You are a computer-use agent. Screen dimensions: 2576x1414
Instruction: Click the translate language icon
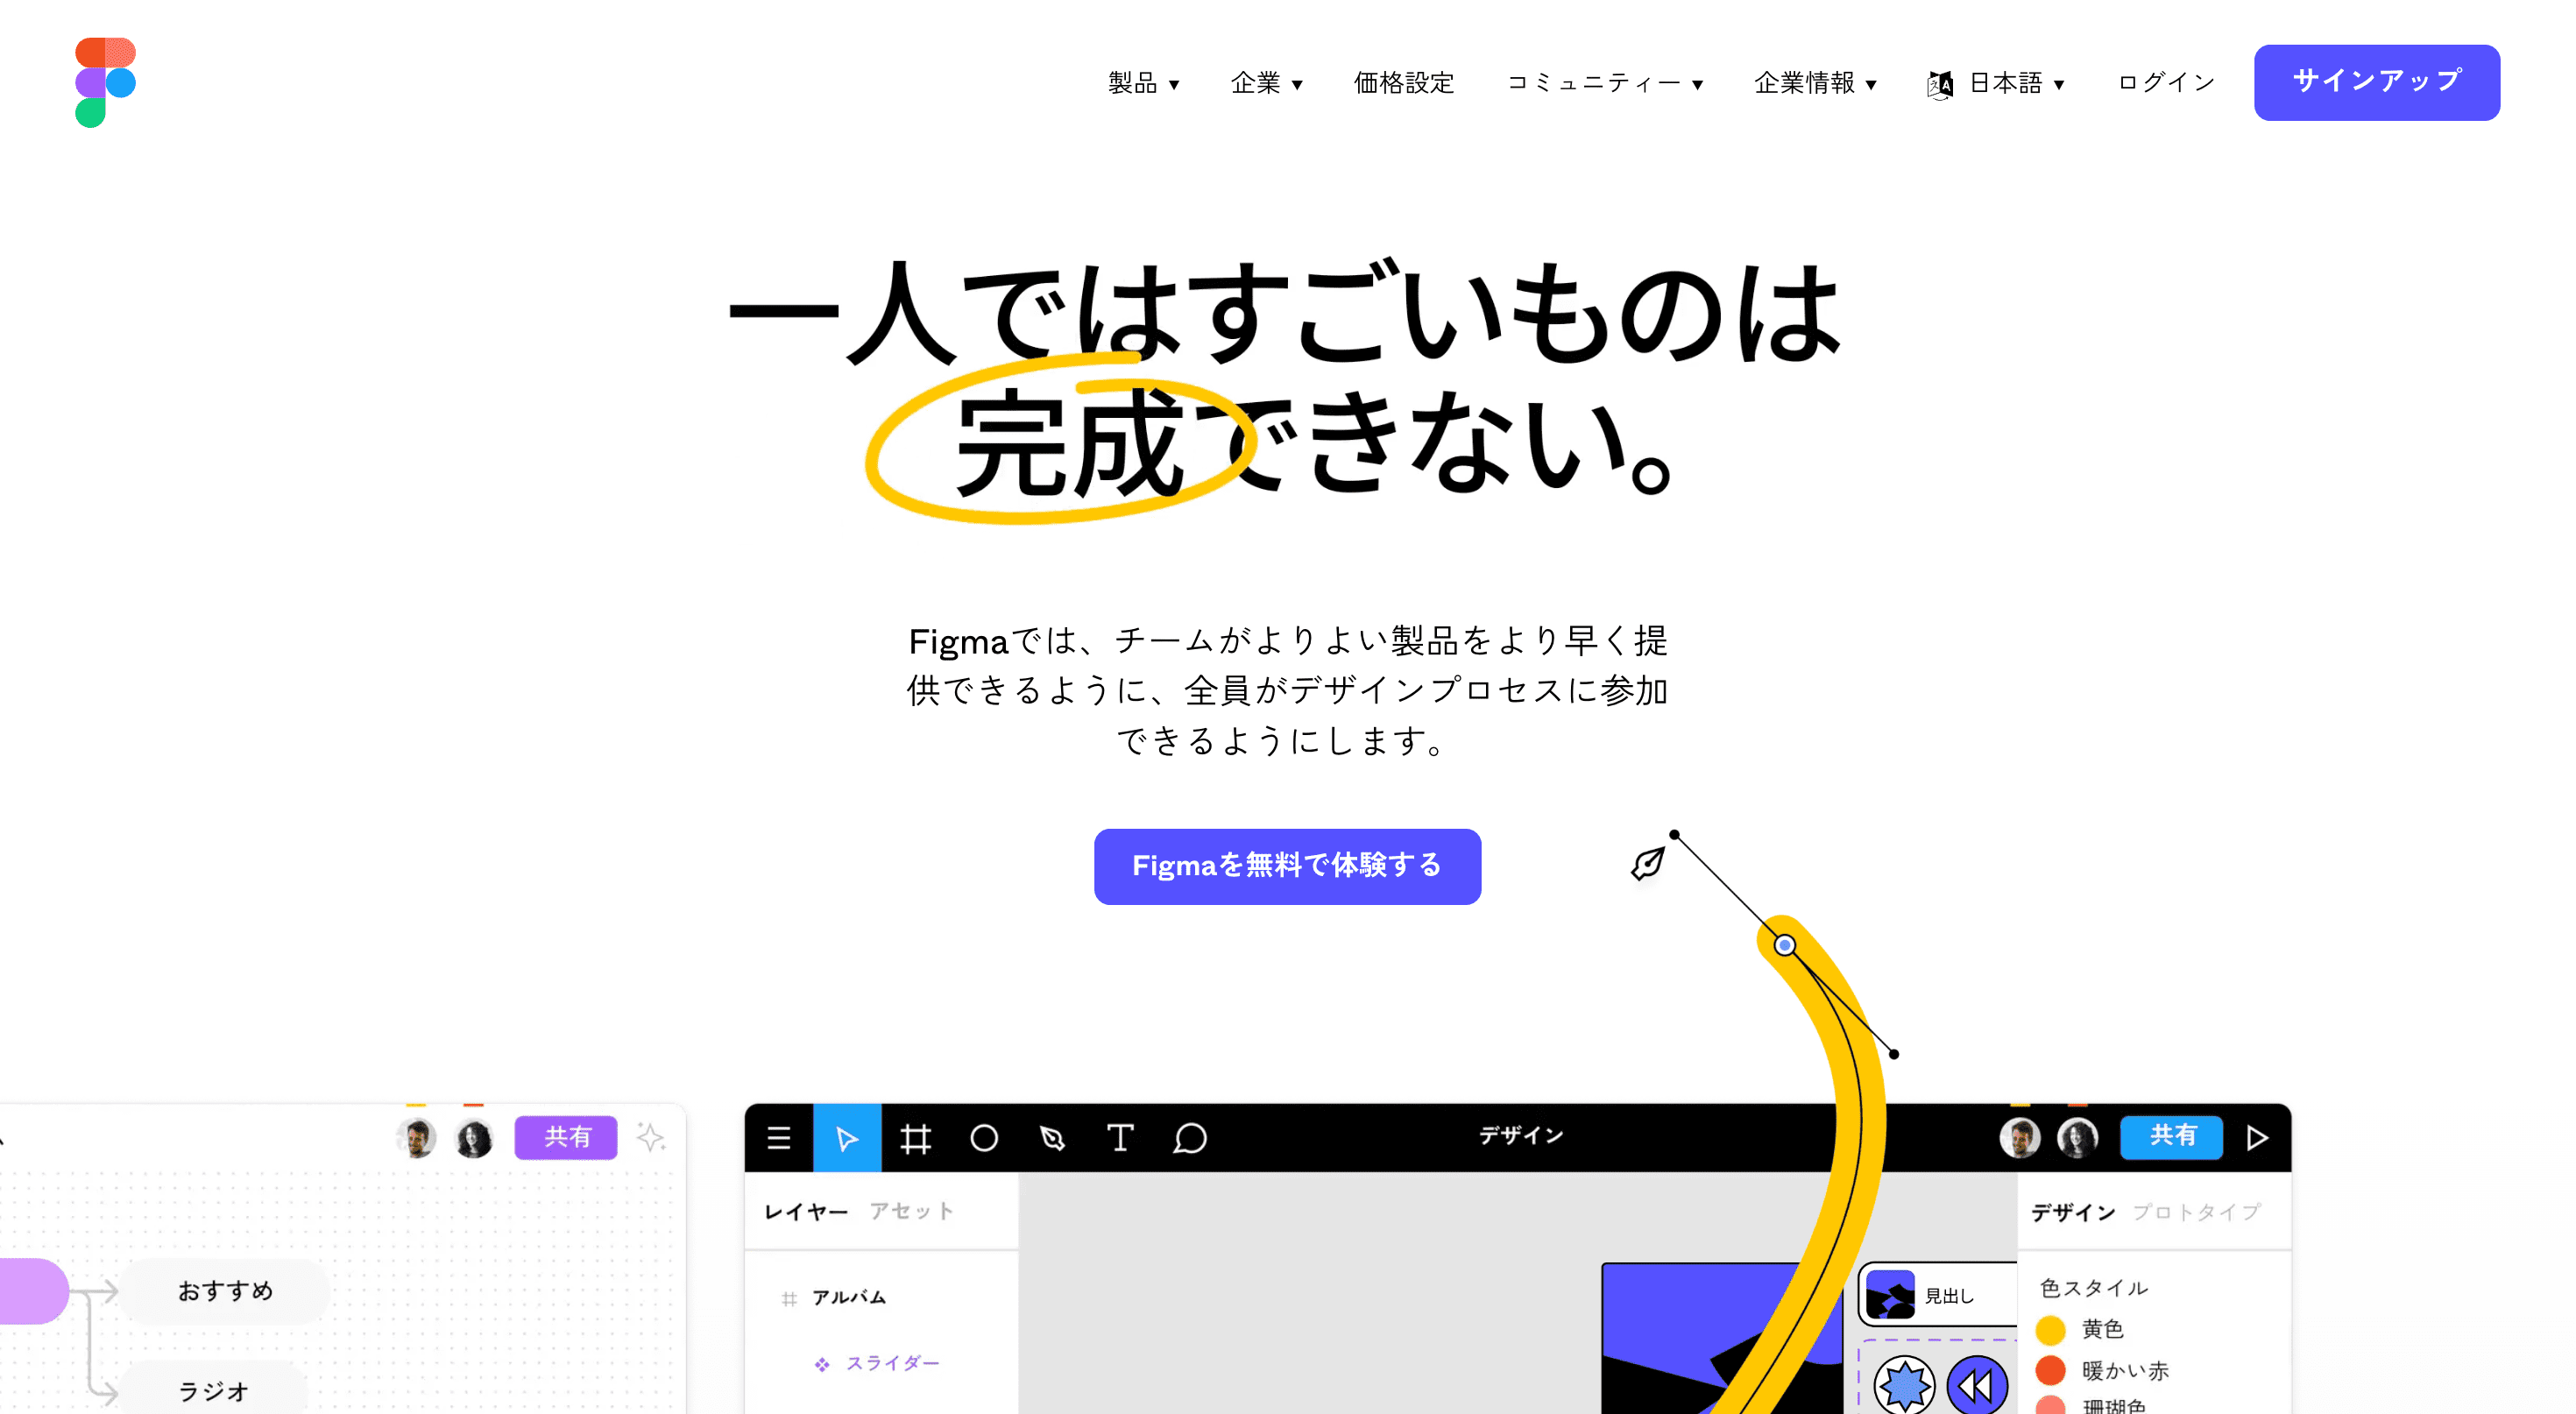1939,84
